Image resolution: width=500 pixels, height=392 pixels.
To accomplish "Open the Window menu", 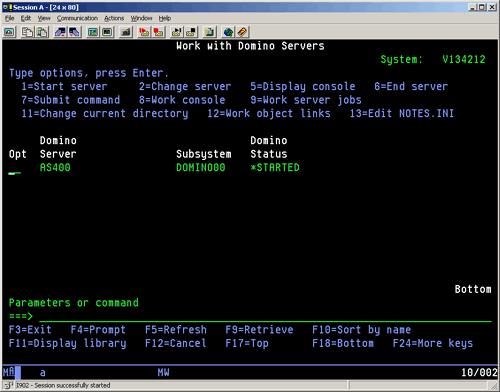I will click(x=141, y=18).
